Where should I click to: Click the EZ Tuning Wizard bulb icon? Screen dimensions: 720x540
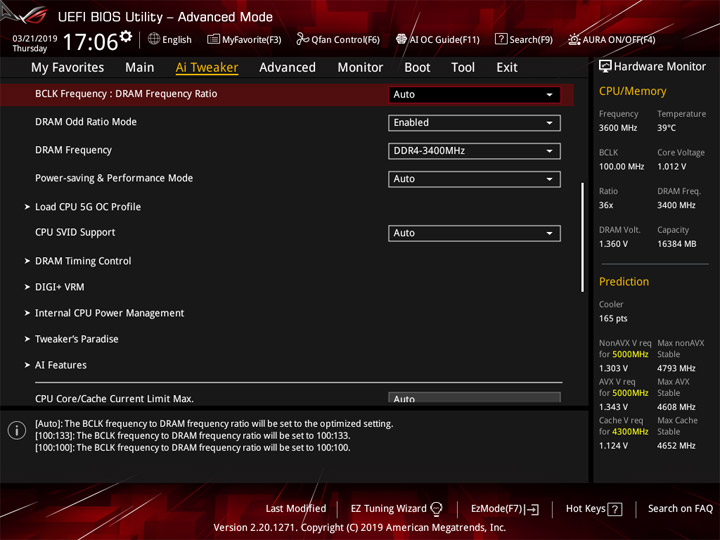pos(437,509)
